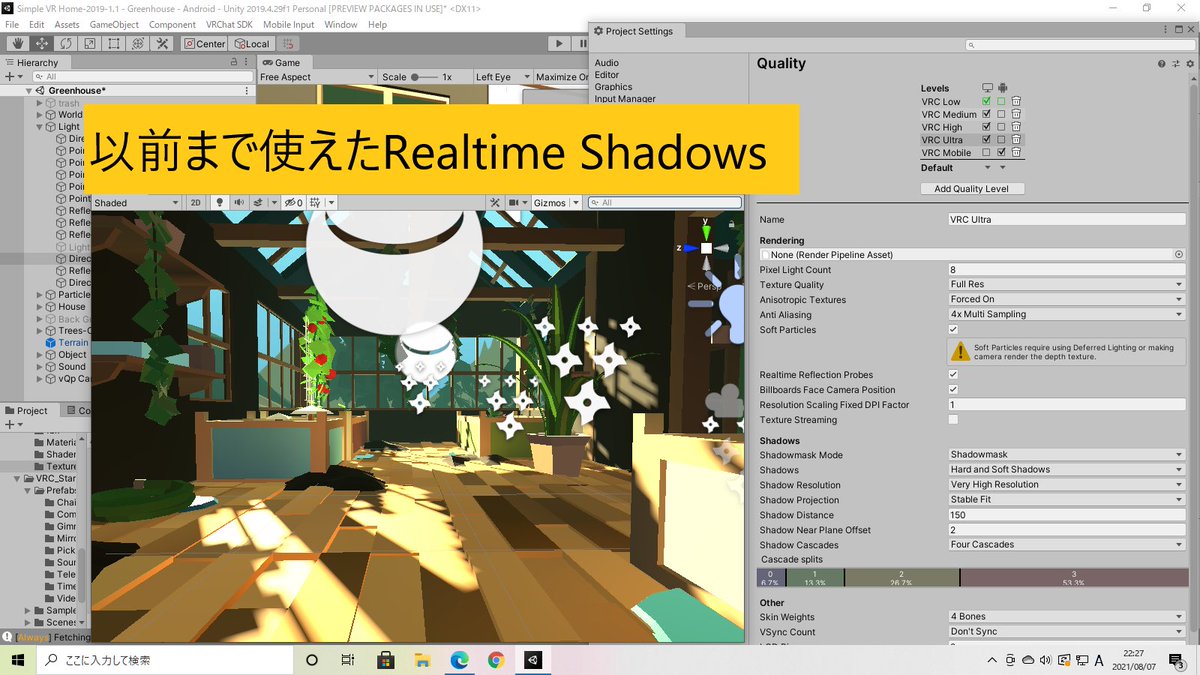Viewport: 1200px width, 675px height.
Task: Adjust the Game view Scale slider
Action: click(x=424, y=77)
